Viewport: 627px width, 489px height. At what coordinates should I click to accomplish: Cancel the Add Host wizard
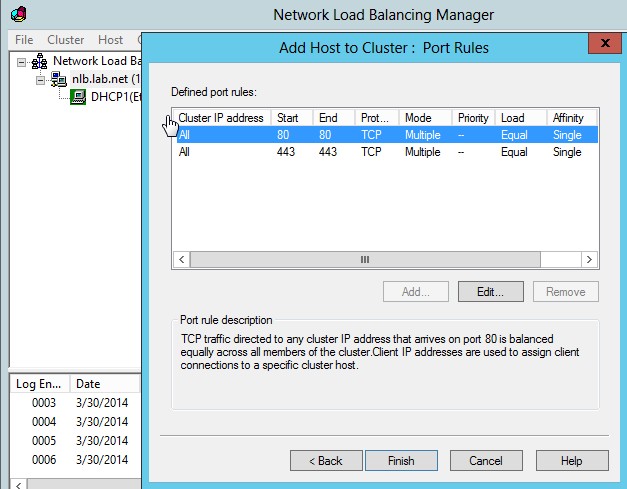pos(486,461)
